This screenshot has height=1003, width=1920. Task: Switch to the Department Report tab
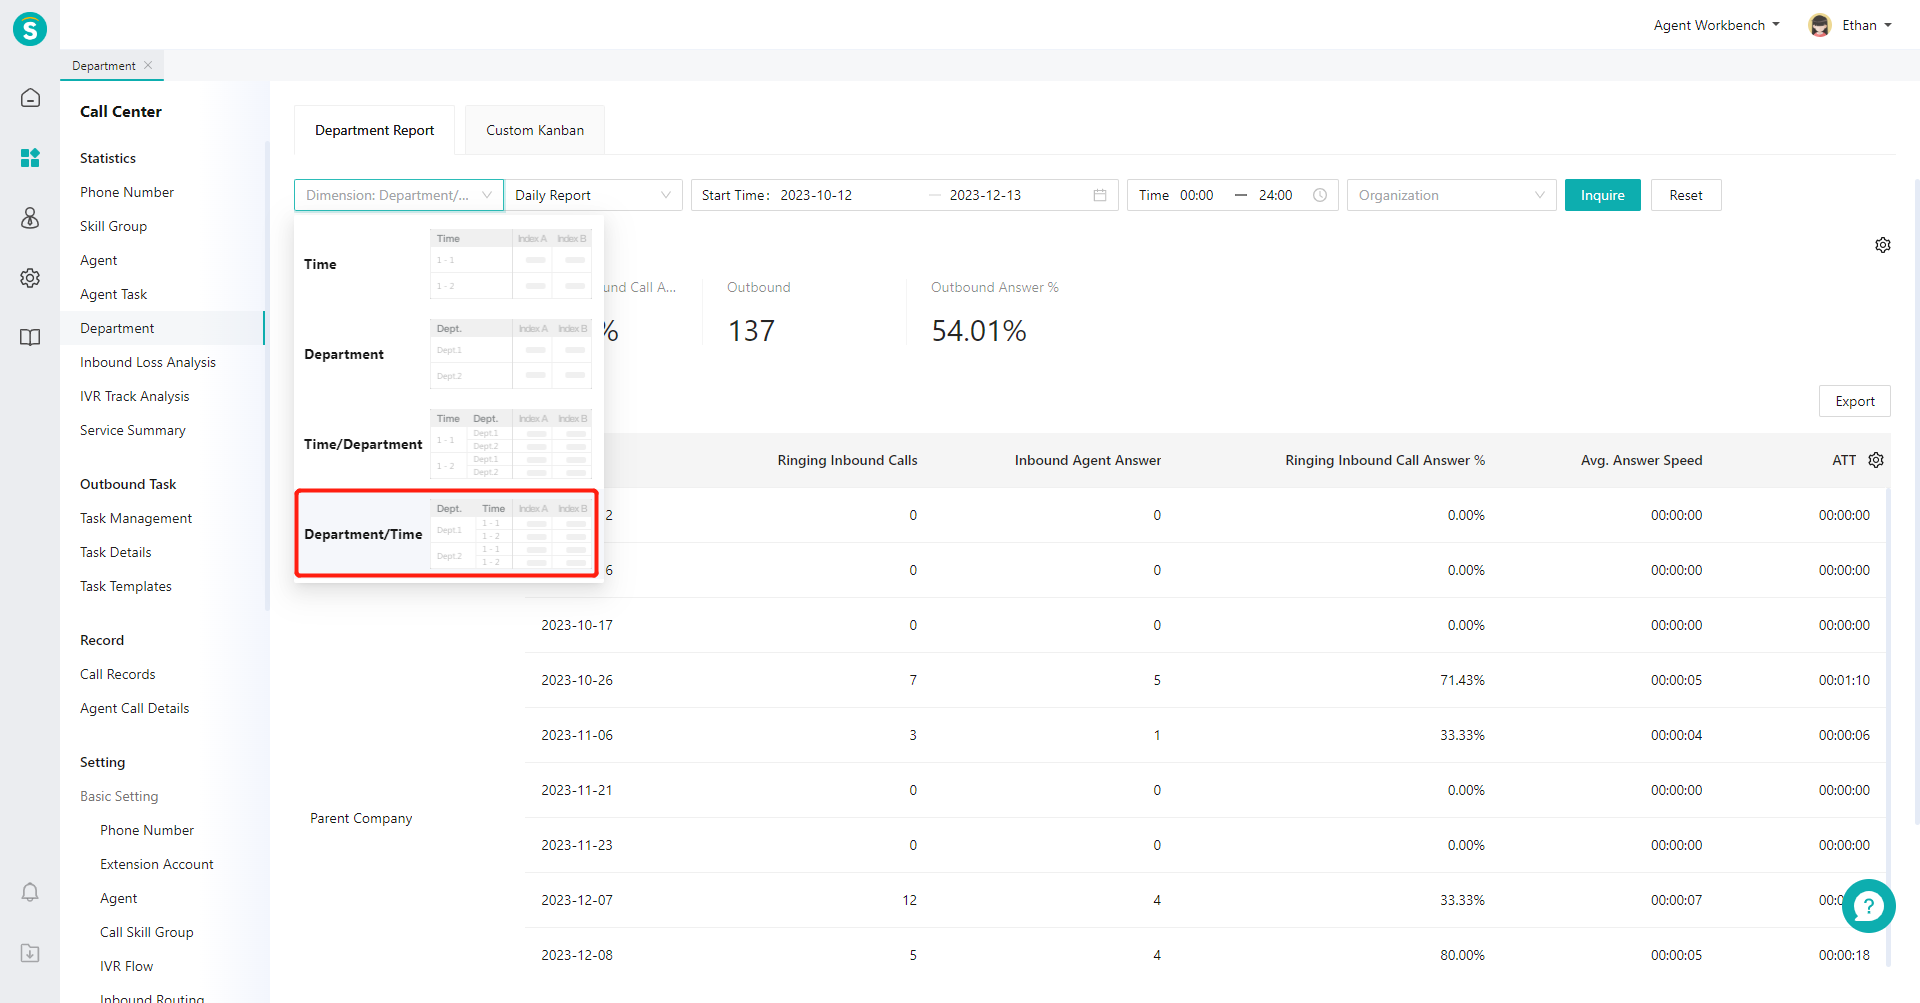tap(374, 130)
